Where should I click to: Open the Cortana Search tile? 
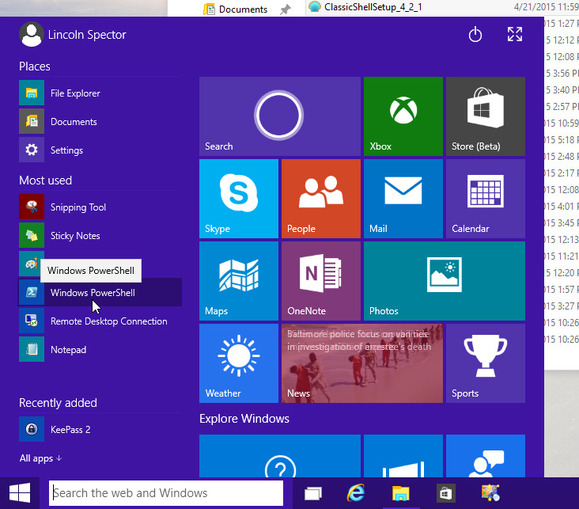280,116
